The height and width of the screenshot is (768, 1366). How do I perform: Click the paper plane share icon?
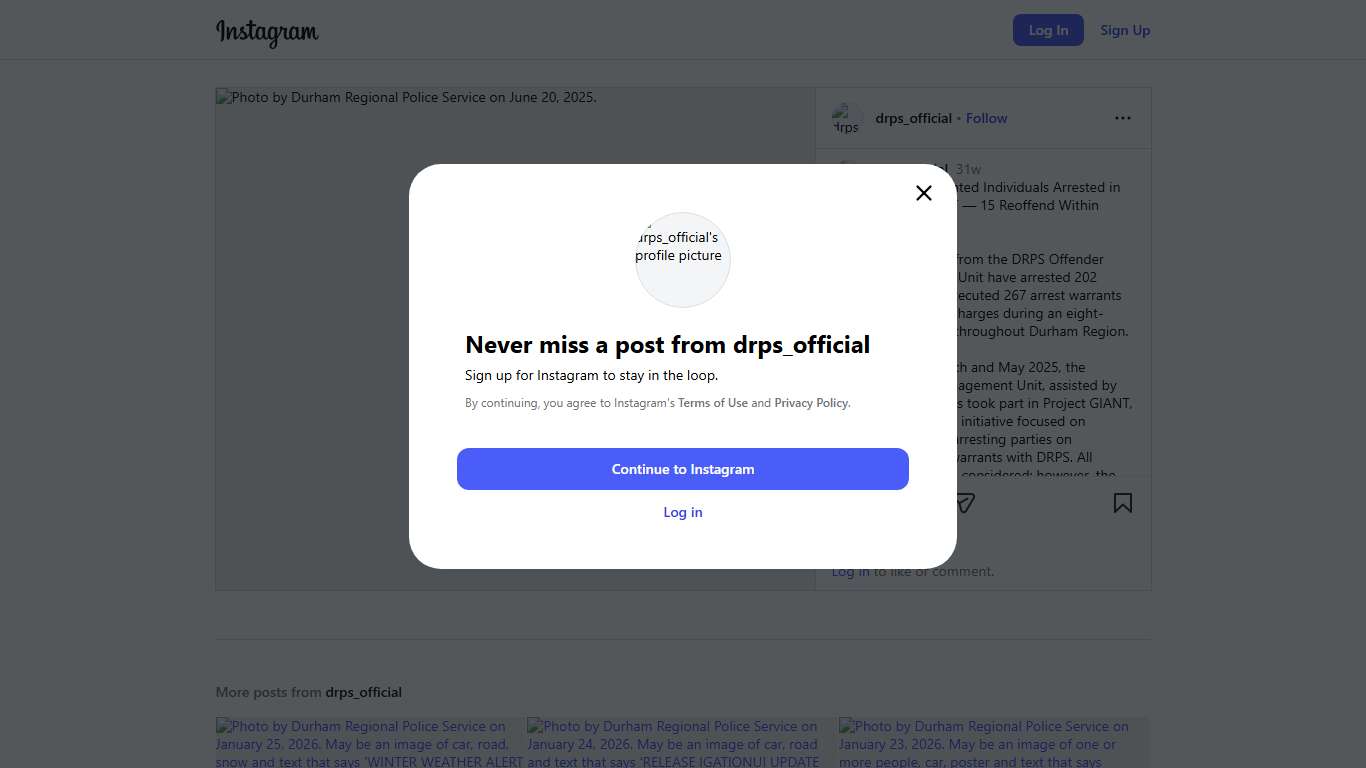[964, 503]
